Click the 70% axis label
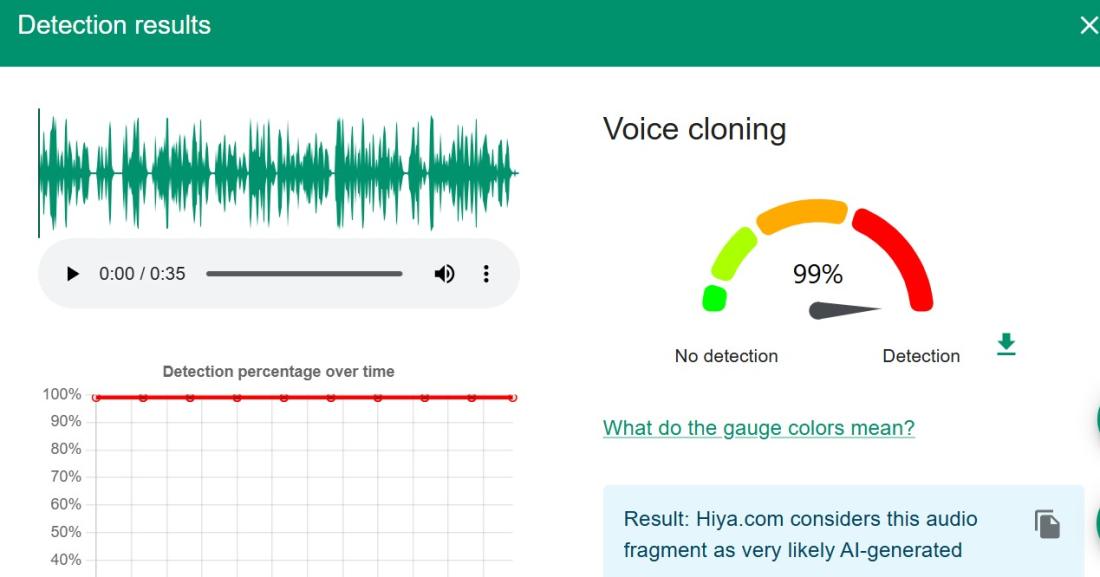This screenshot has width=1100, height=577. coord(65,477)
